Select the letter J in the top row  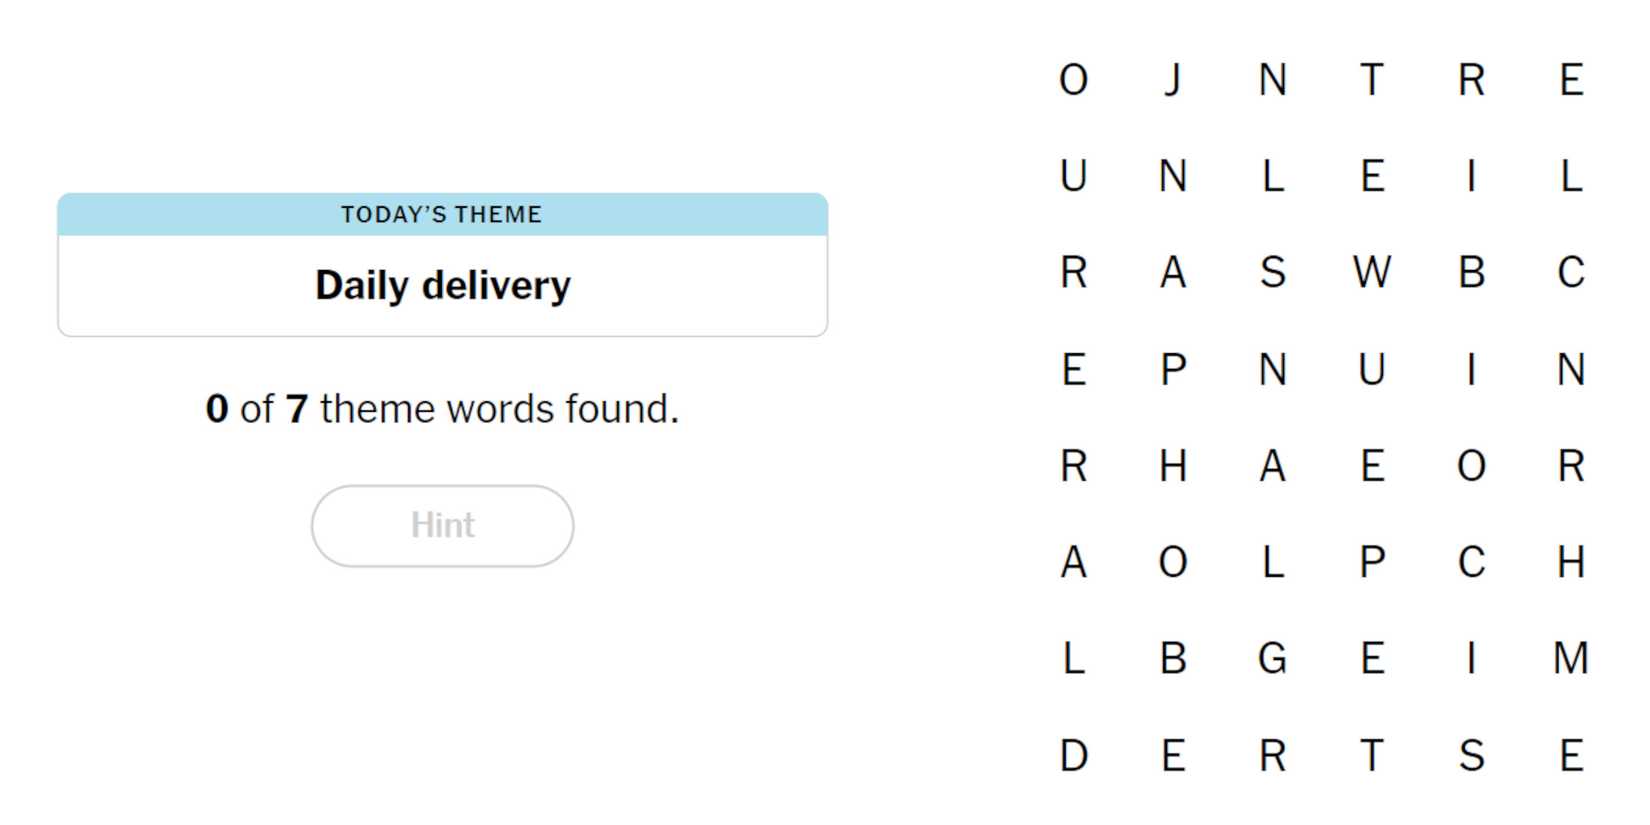point(1172,80)
